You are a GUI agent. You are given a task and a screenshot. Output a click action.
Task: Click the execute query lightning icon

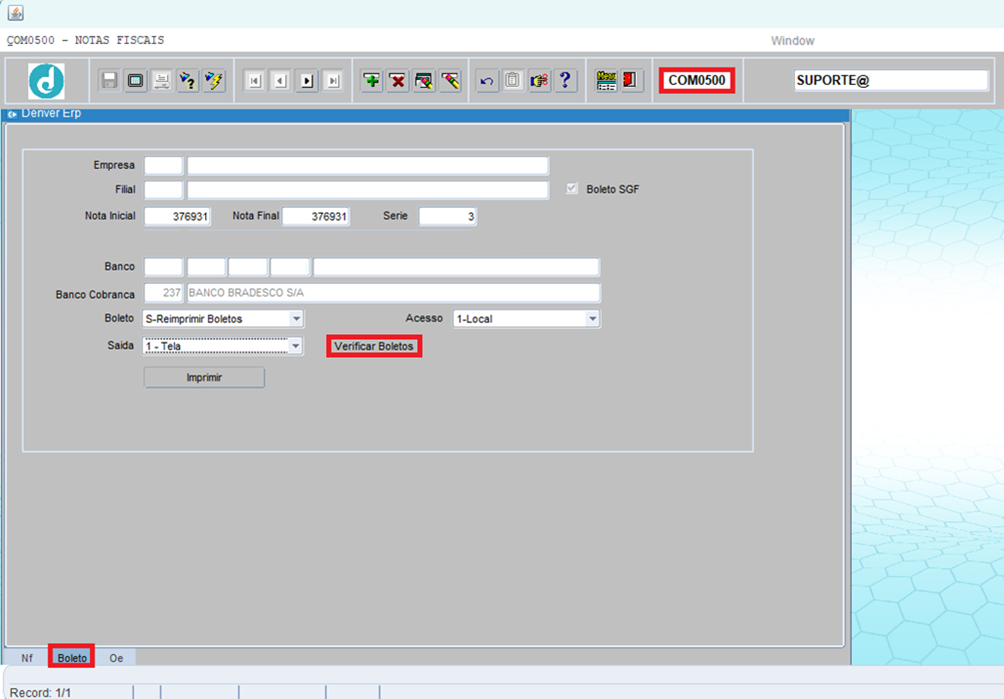point(214,80)
